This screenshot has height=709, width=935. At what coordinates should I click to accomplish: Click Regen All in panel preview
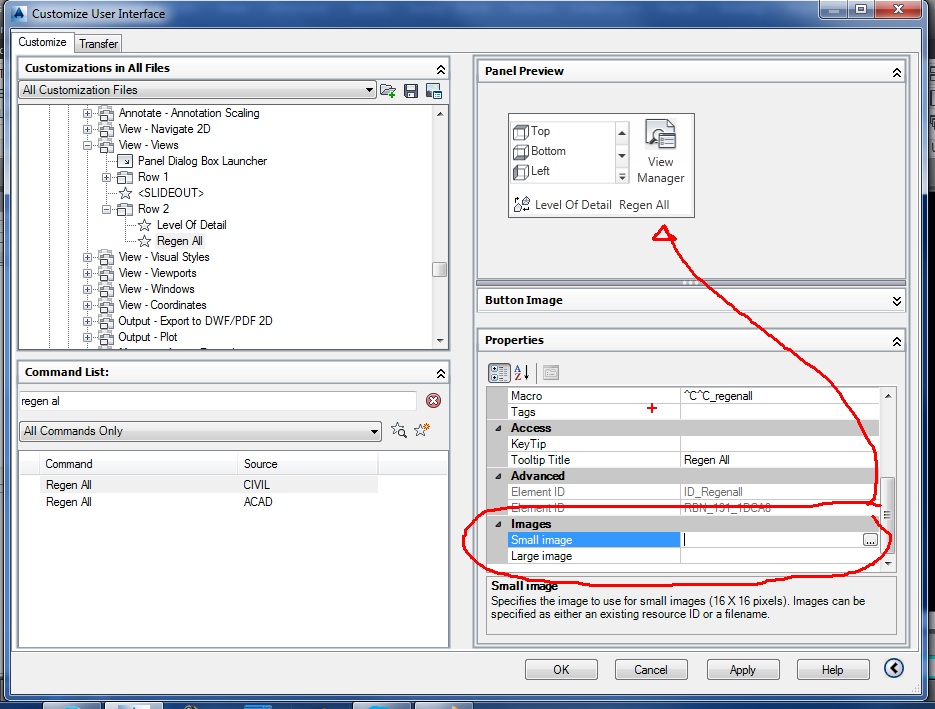(x=644, y=205)
